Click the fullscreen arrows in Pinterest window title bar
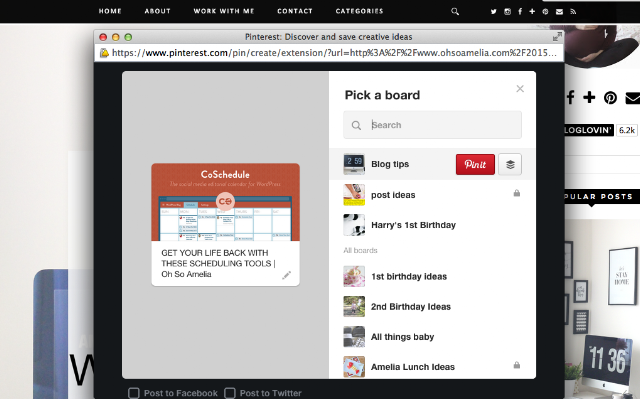The image size is (640, 399). pyautogui.click(x=557, y=37)
